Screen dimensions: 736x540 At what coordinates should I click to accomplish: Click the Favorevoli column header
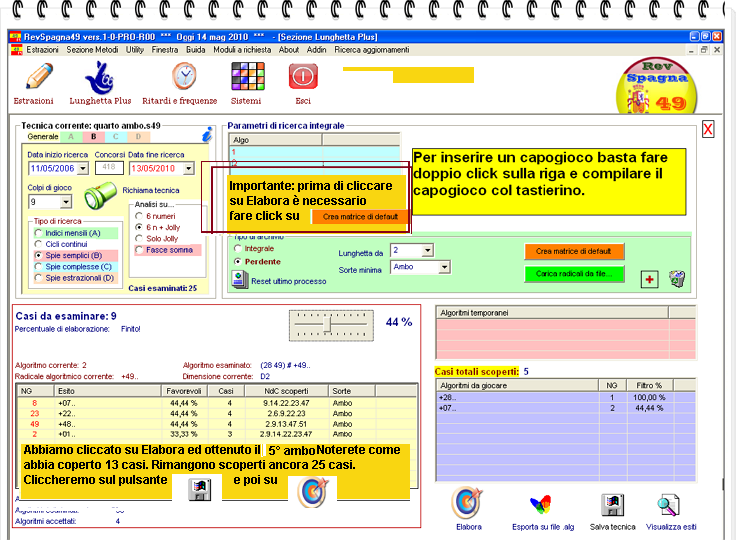[184, 391]
